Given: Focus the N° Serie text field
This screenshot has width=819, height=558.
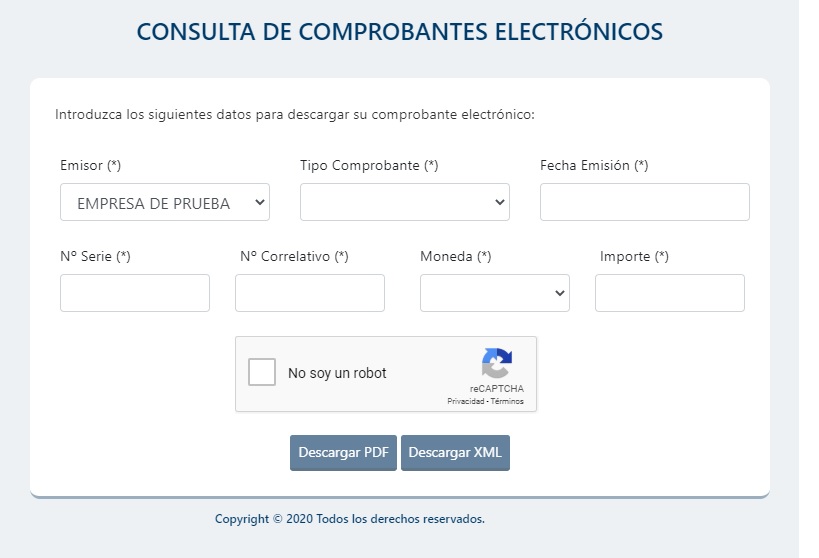Looking at the screenshot, I should pyautogui.click(x=135, y=293).
